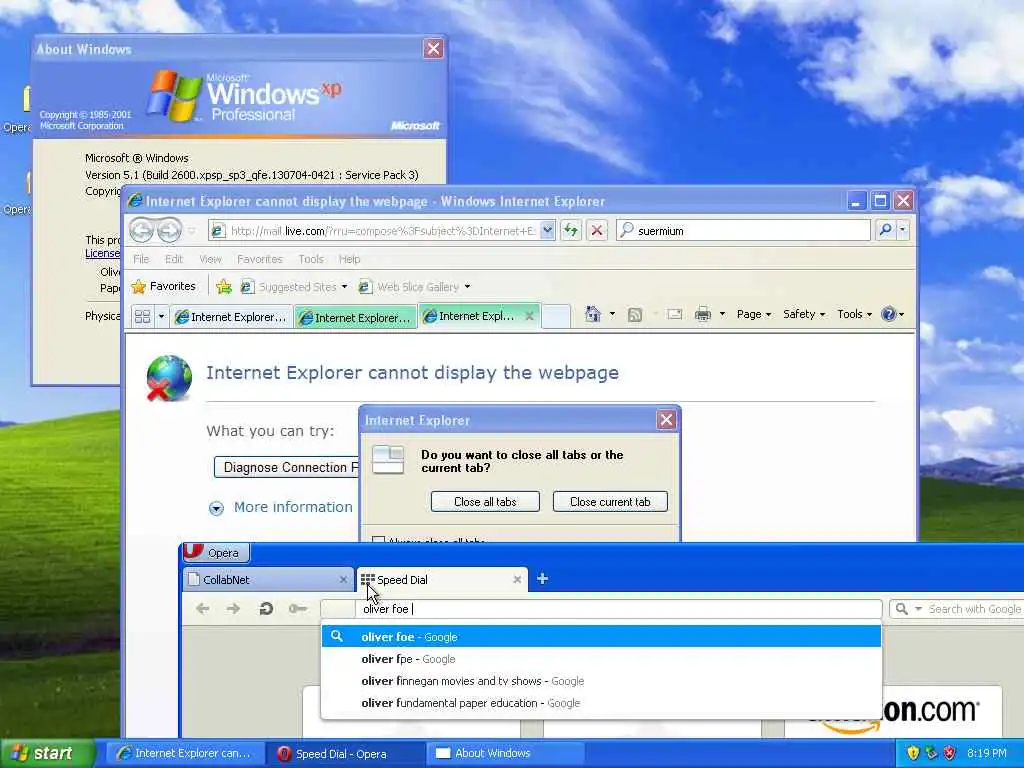Click the IE RSS feeds icon
1024x768 pixels.
(634, 315)
